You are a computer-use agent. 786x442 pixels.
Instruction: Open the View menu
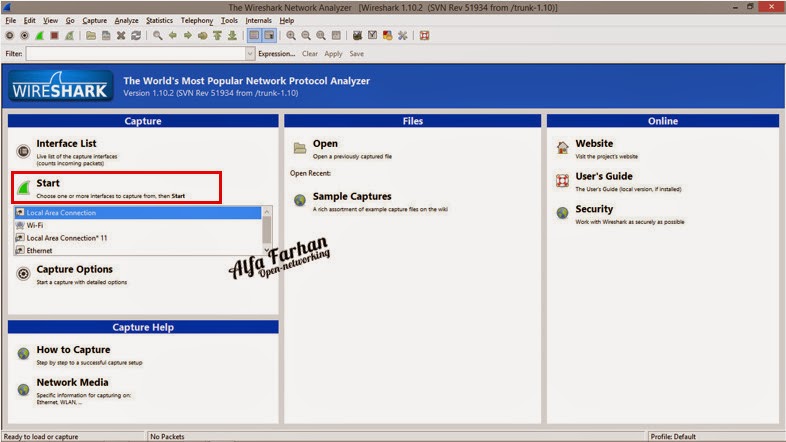pyautogui.click(x=50, y=21)
